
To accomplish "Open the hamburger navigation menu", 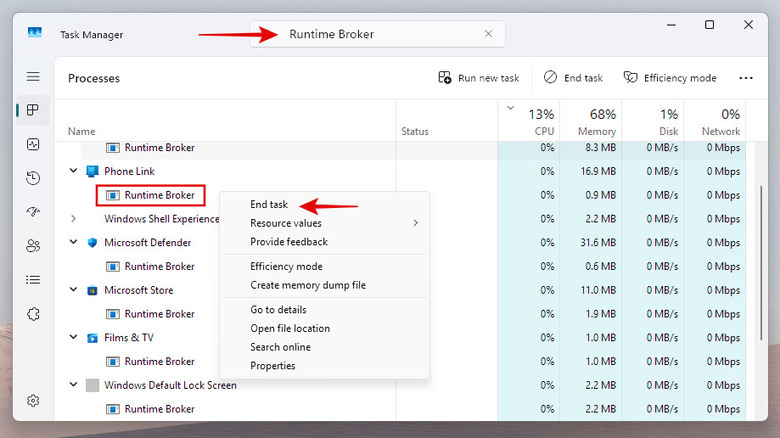I will pyautogui.click(x=33, y=77).
